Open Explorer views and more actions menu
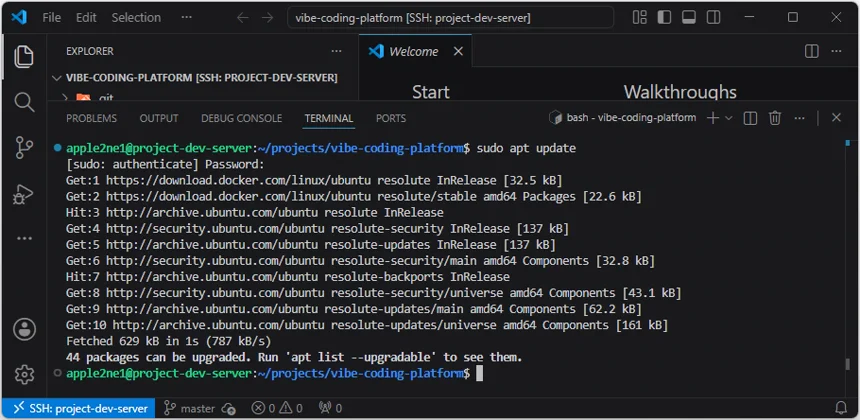Image resolution: width=860 pixels, height=420 pixels. [x=336, y=51]
